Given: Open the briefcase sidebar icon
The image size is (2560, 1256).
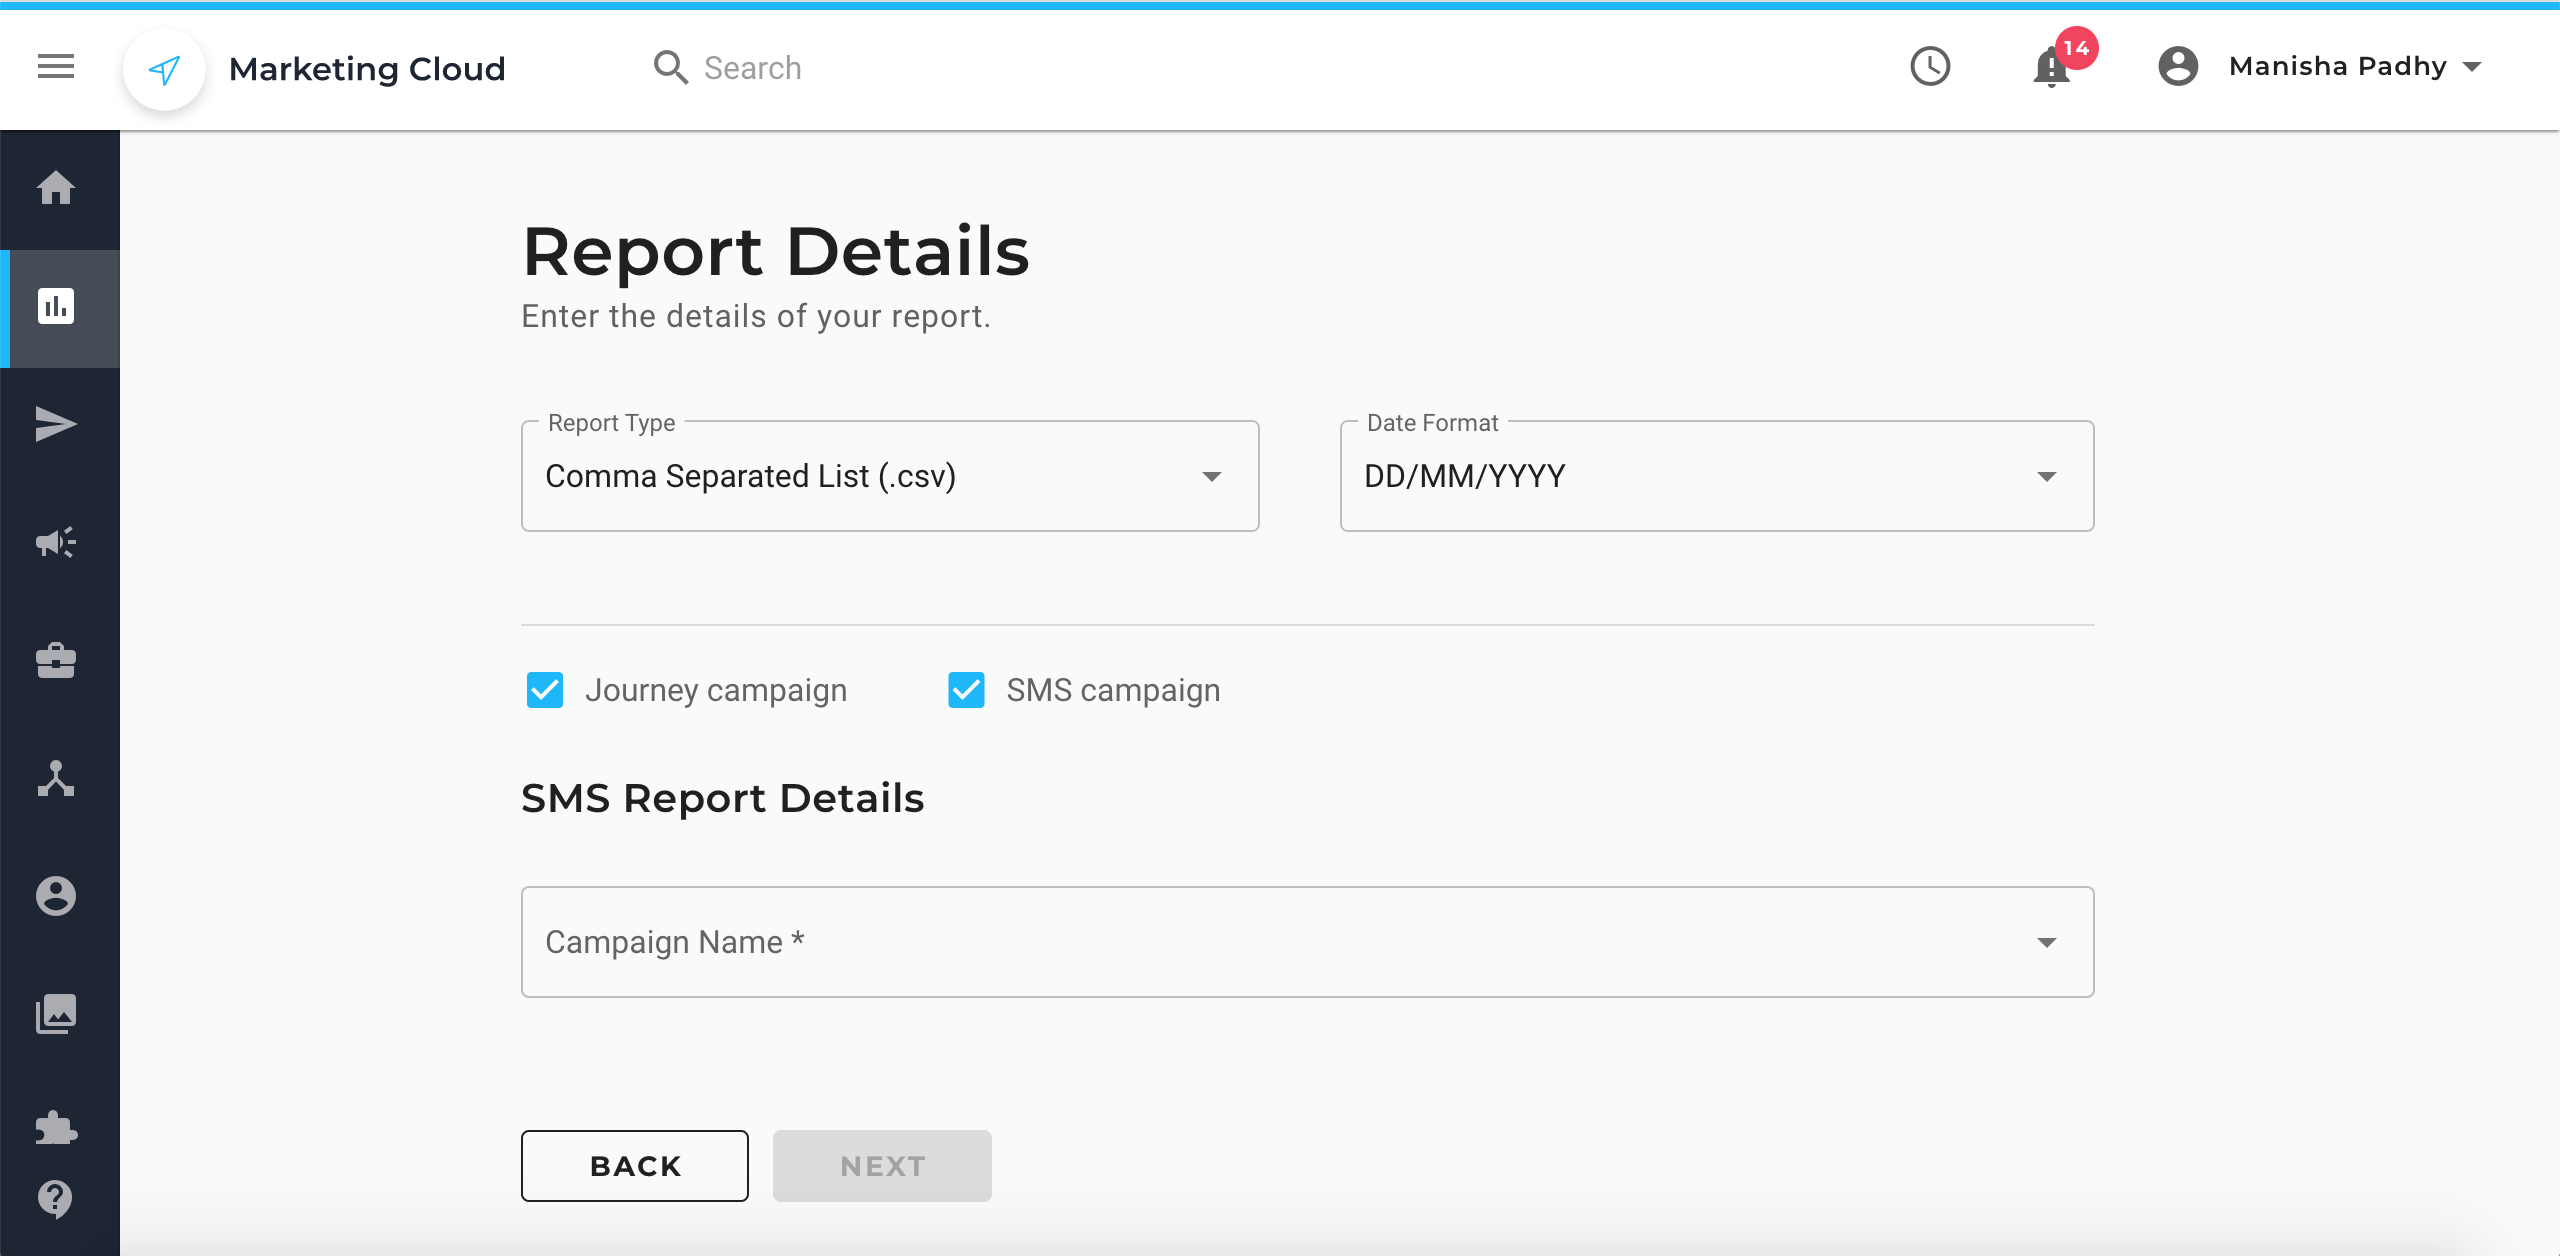Looking at the screenshot, I should tap(56, 660).
